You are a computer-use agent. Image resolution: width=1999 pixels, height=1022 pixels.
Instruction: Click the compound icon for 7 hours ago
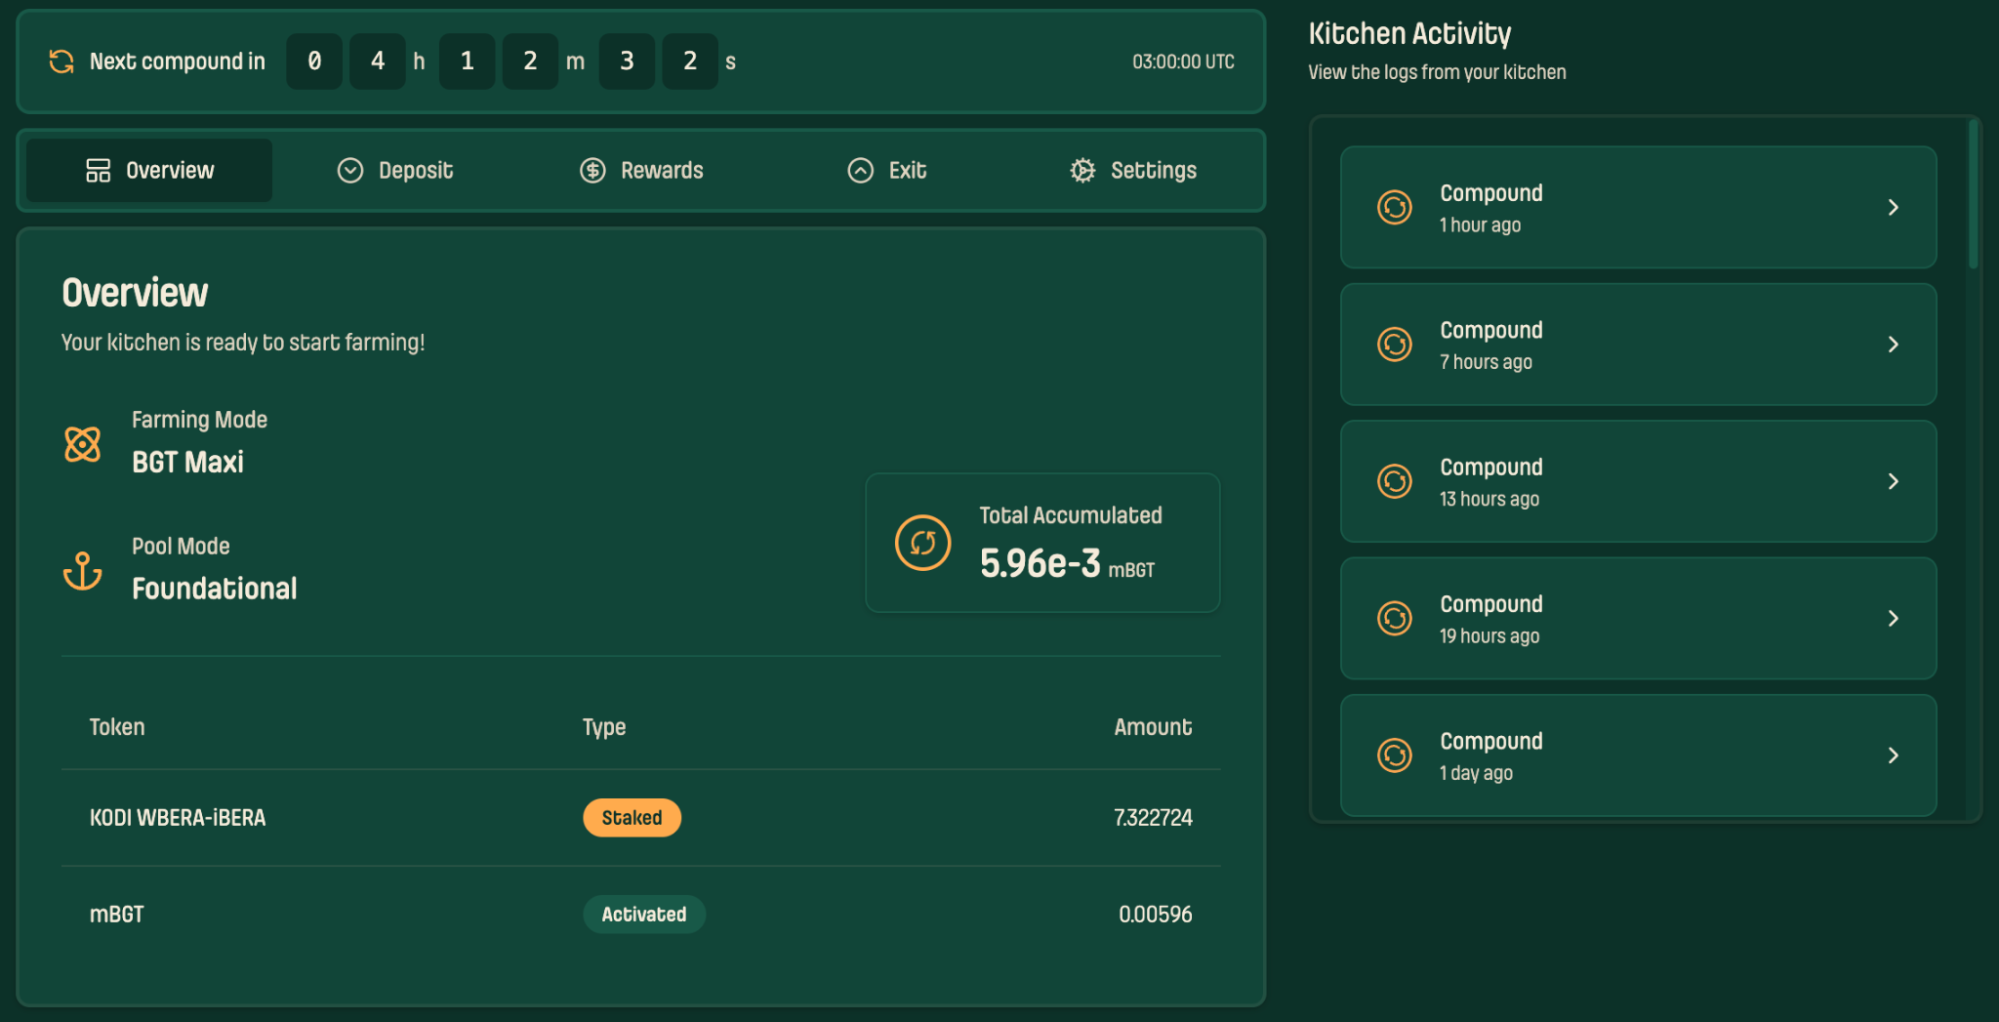[x=1394, y=345]
